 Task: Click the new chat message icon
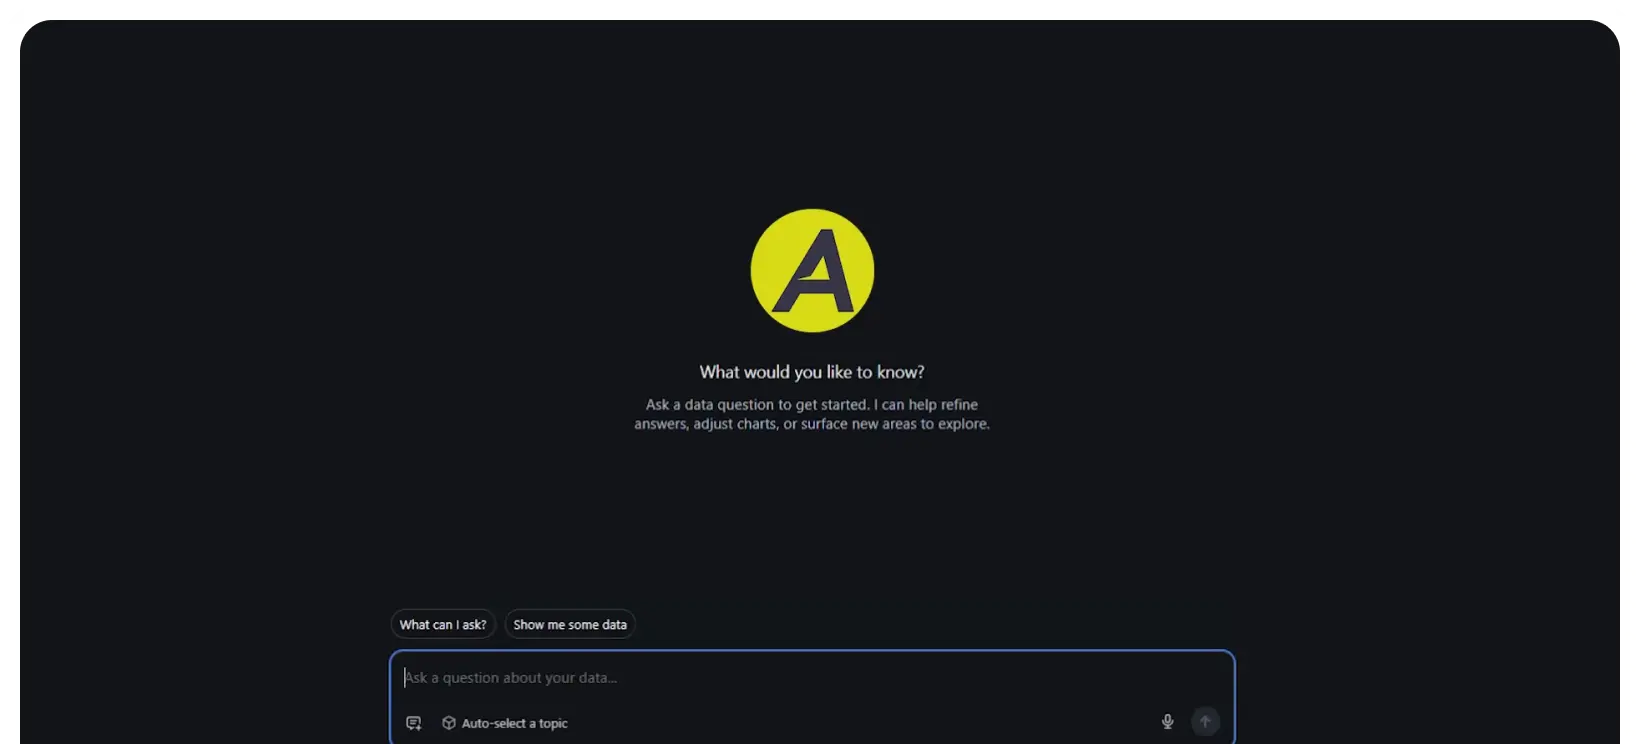(x=414, y=723)
